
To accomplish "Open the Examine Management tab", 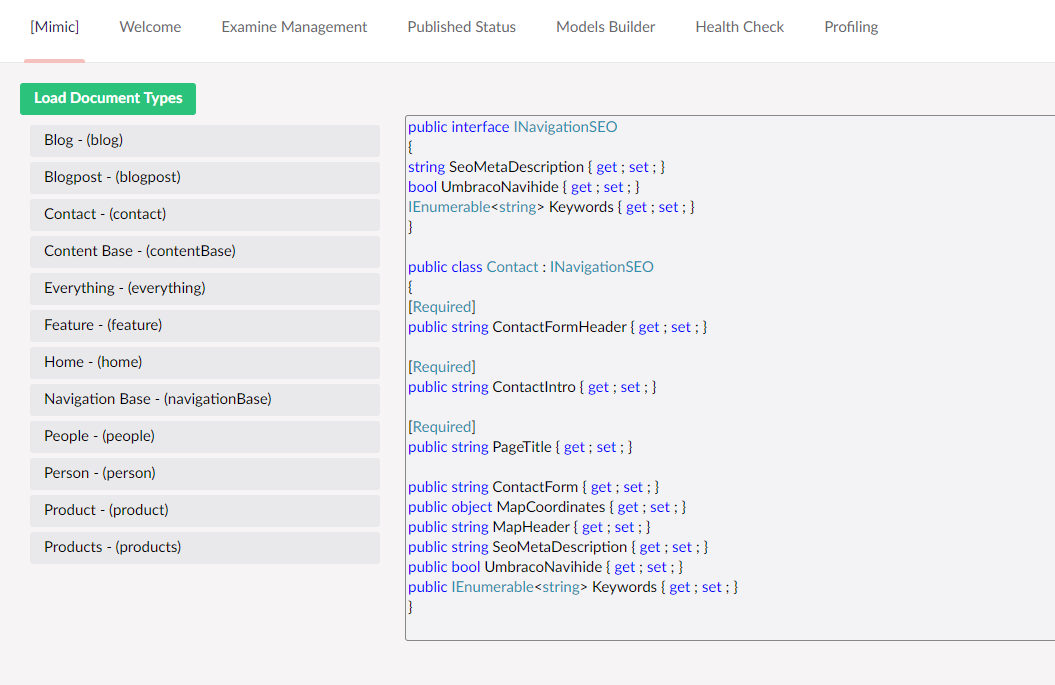I will (x=294, y=27).
